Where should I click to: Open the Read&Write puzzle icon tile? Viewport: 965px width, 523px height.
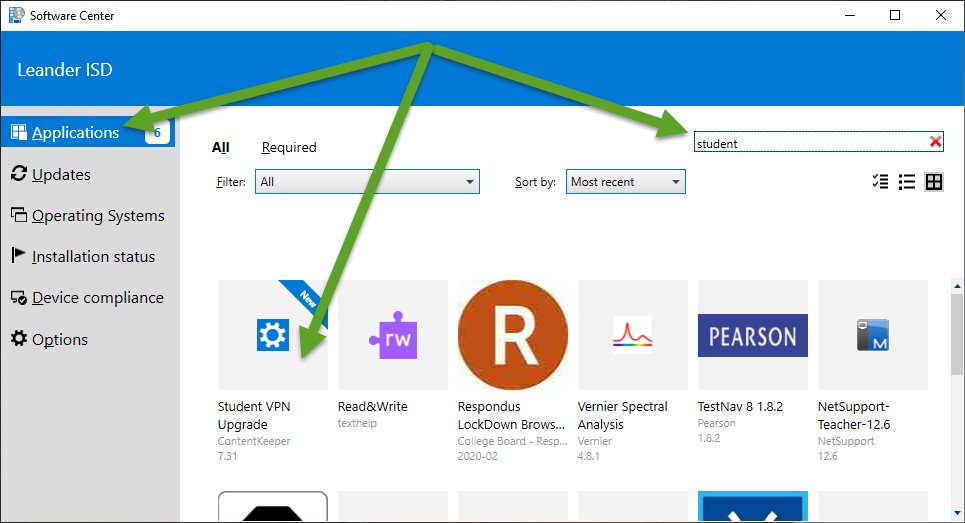coord(393,335)
